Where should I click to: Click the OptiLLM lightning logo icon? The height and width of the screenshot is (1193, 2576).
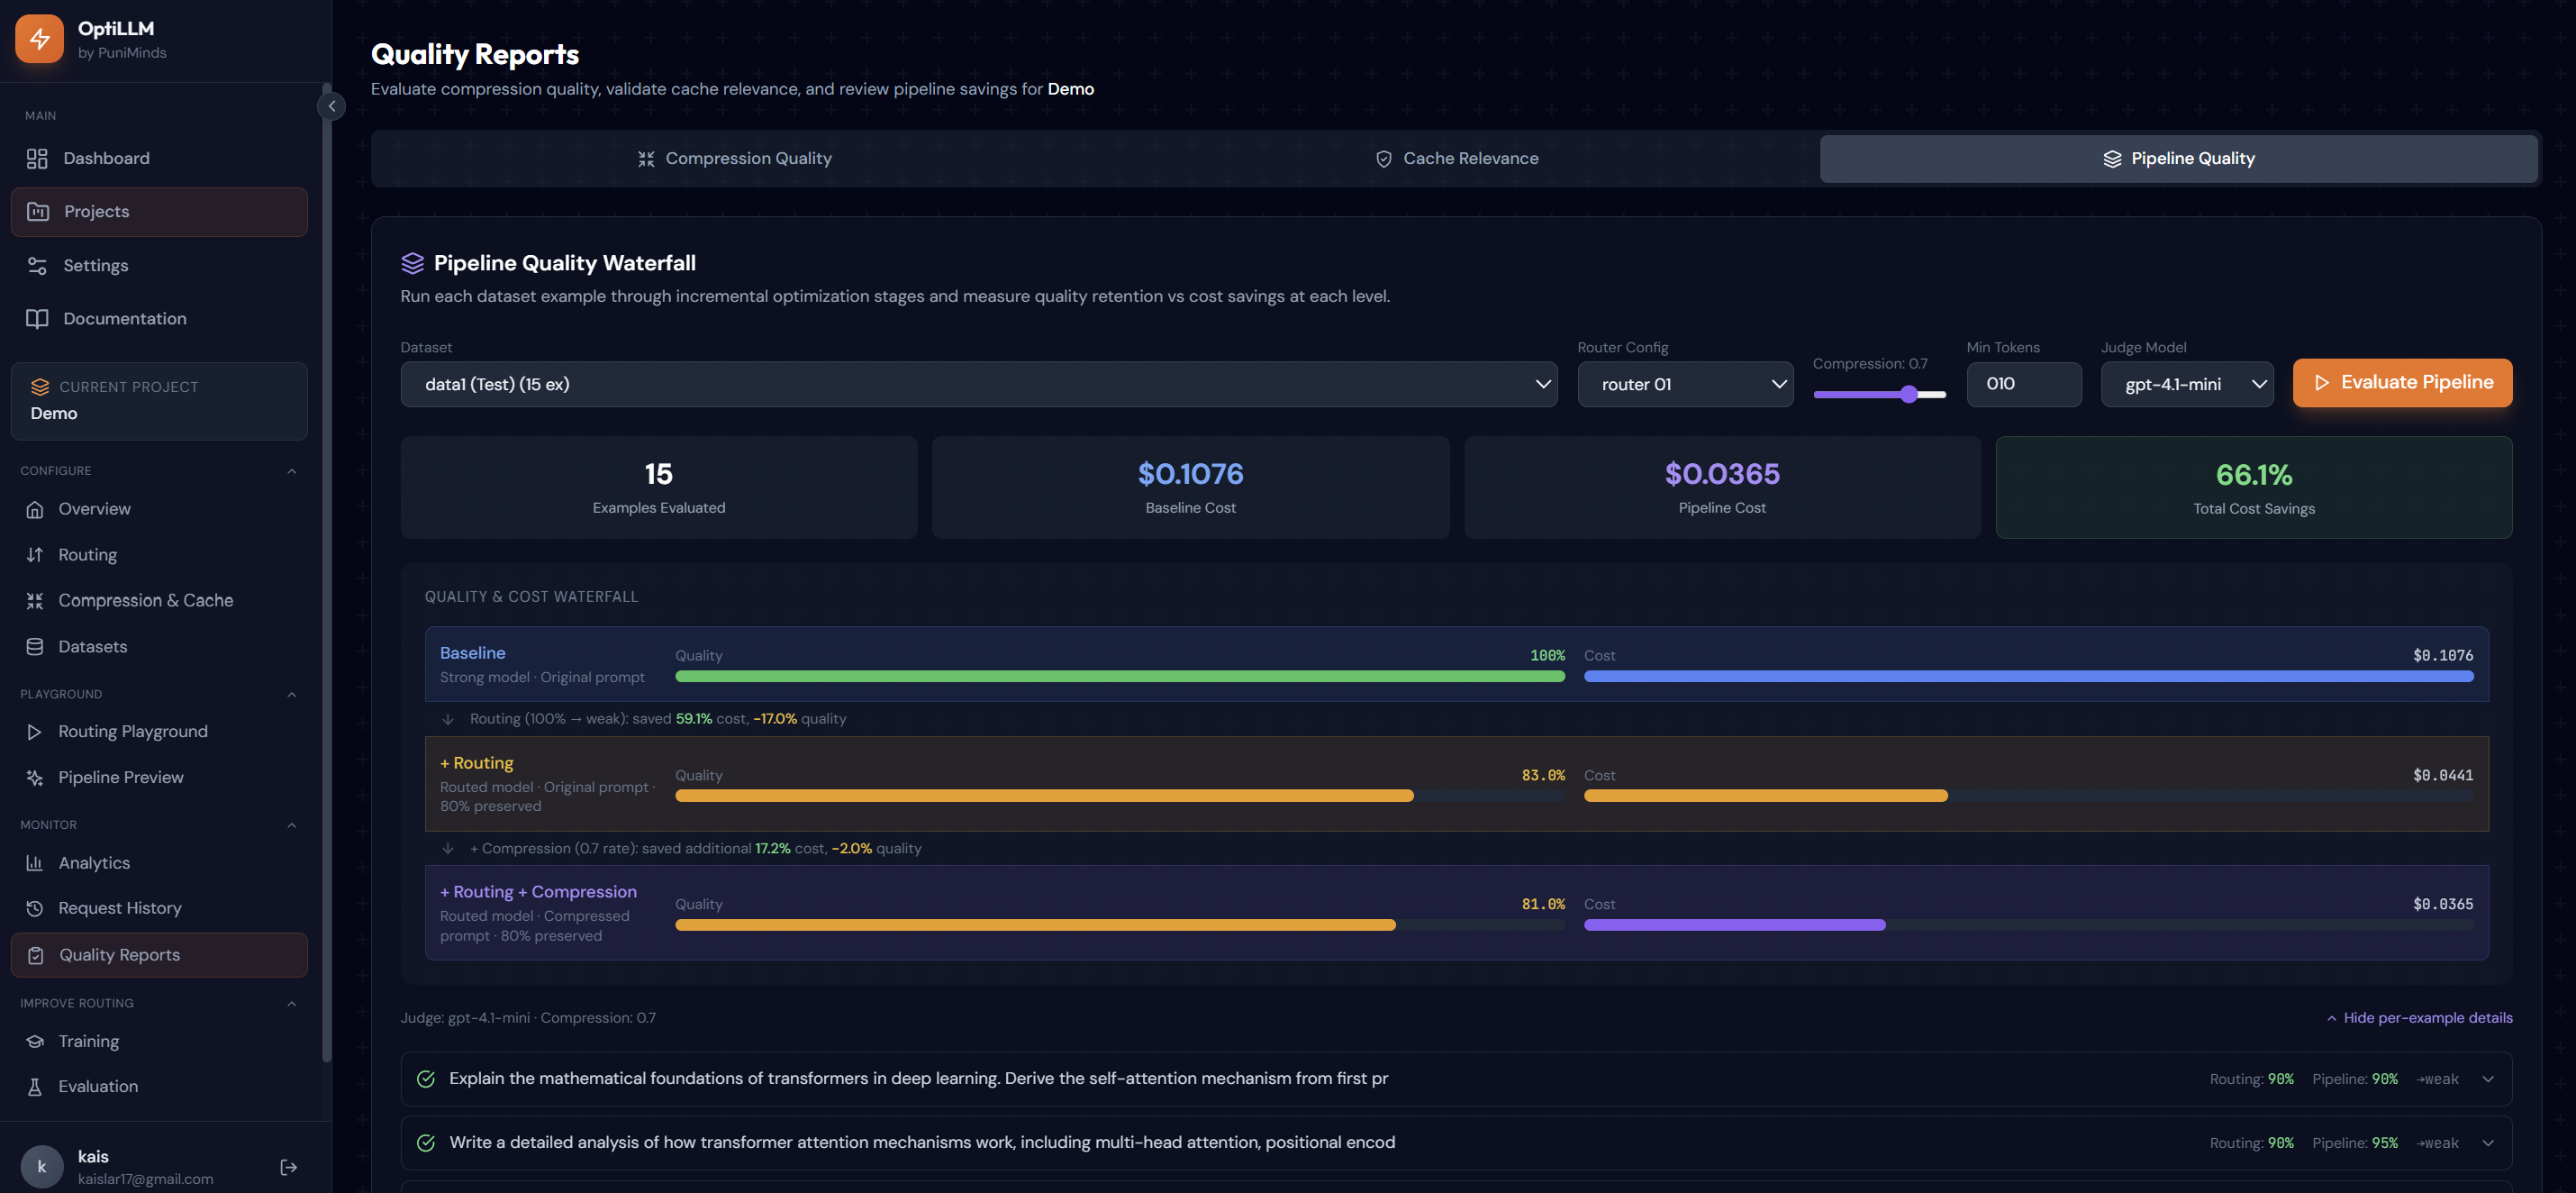[39, 39]
